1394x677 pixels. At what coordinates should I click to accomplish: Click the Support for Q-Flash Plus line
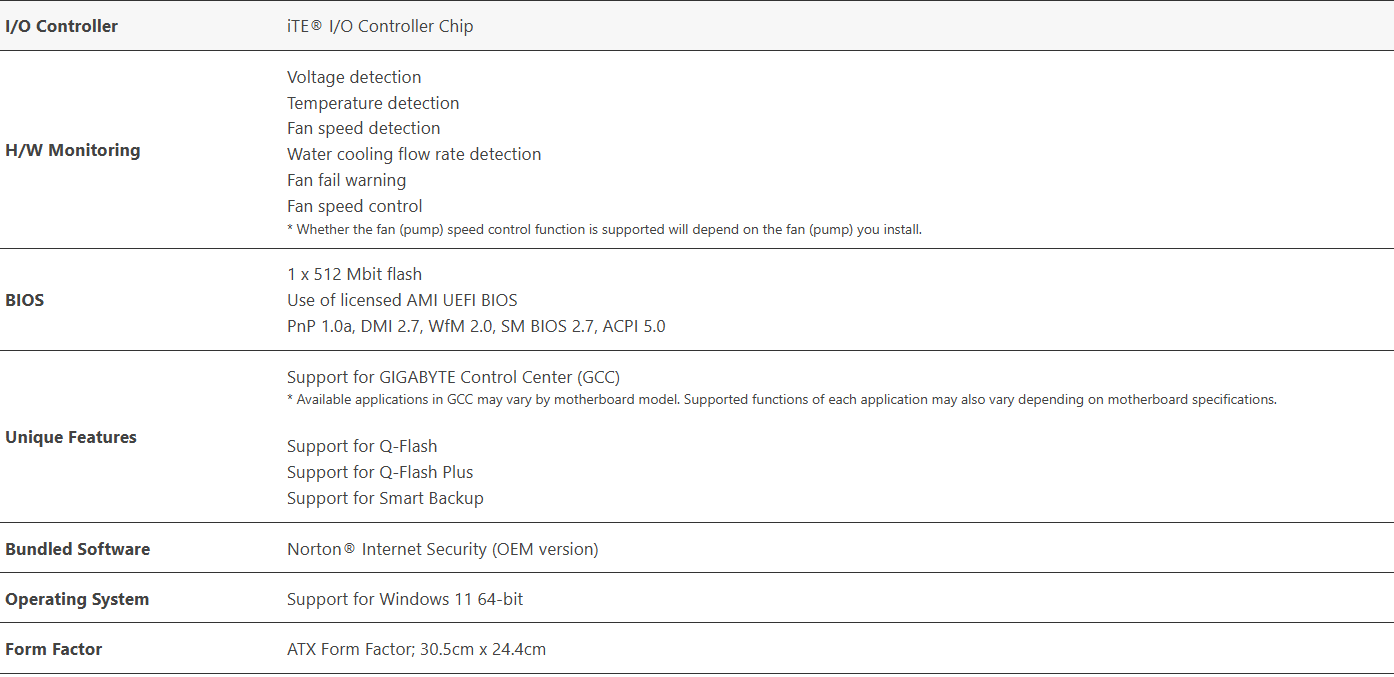pos(380,472)
